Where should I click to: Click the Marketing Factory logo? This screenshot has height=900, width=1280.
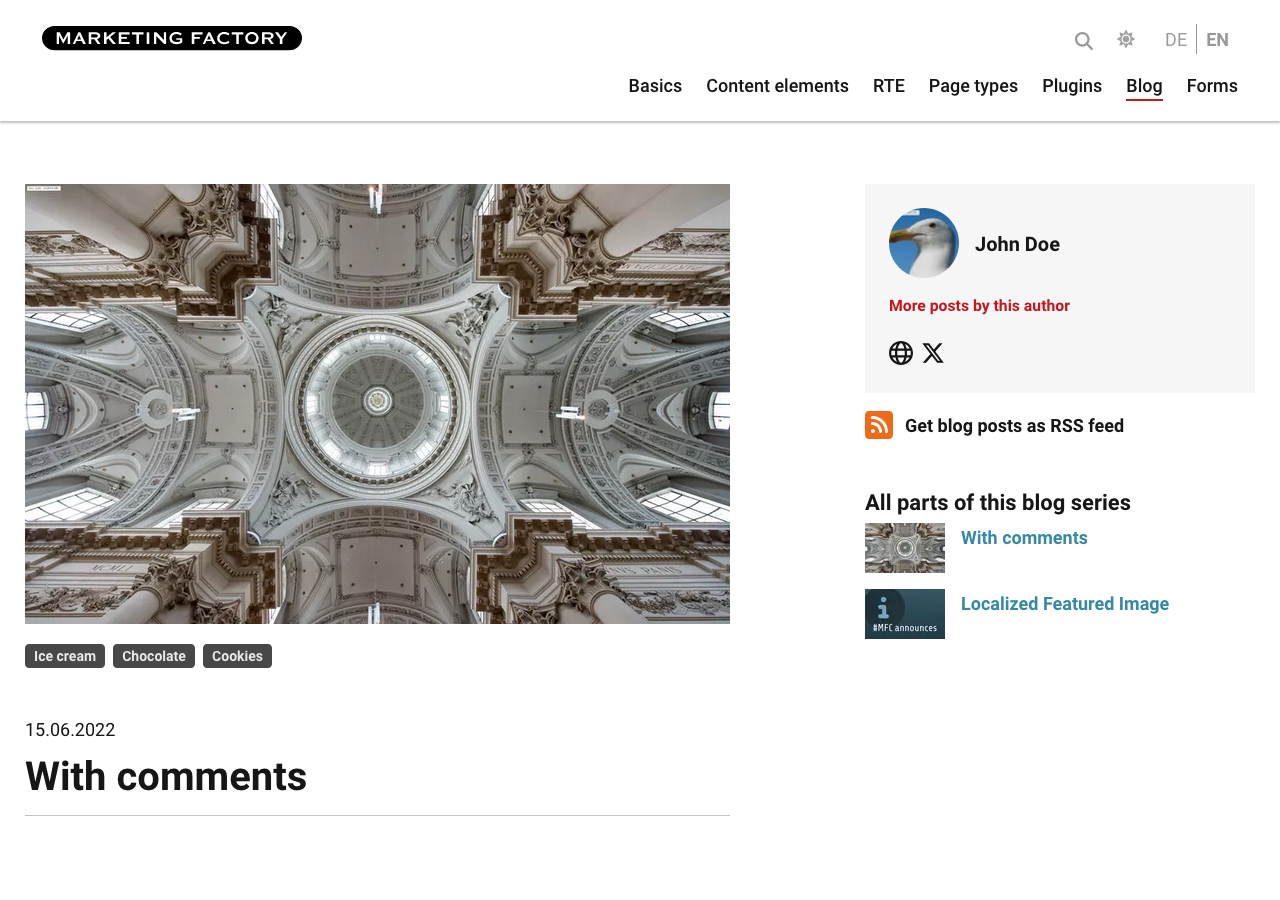(x=172, y=38)
